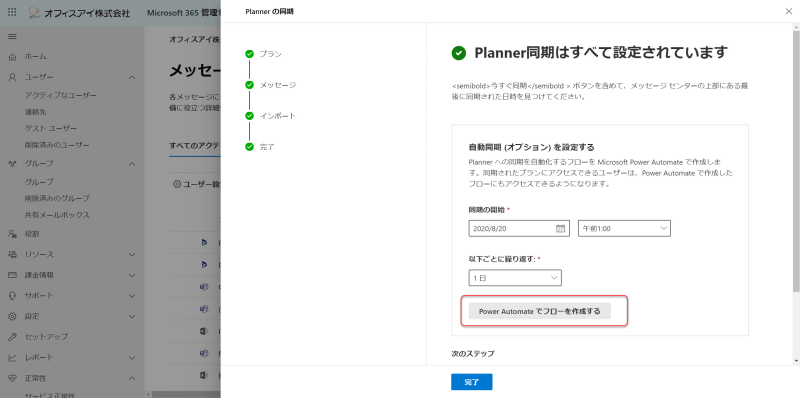The image size is (800, 398).
Task: Click the 2020/8/20 date input field
Action: (x=519, y=229)
